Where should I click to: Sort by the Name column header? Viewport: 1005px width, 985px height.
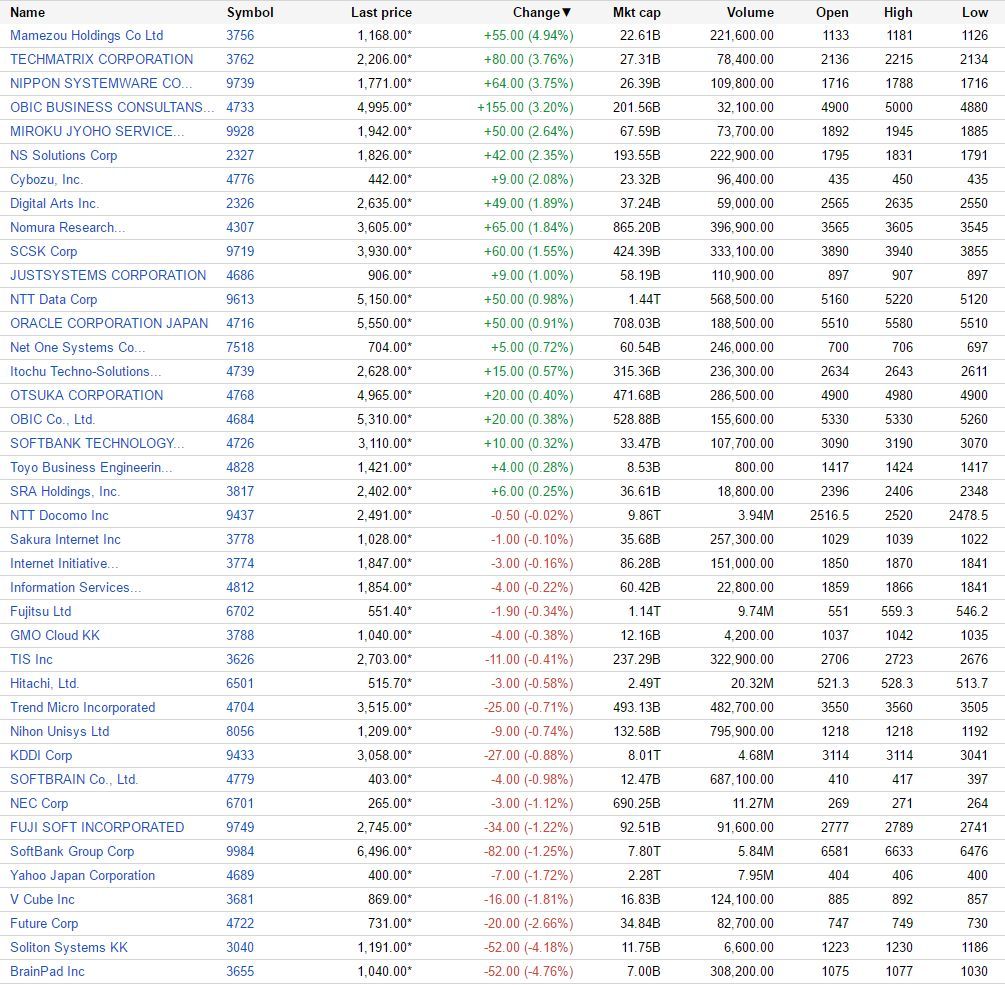pyautogui.click(x=28, y=12)
